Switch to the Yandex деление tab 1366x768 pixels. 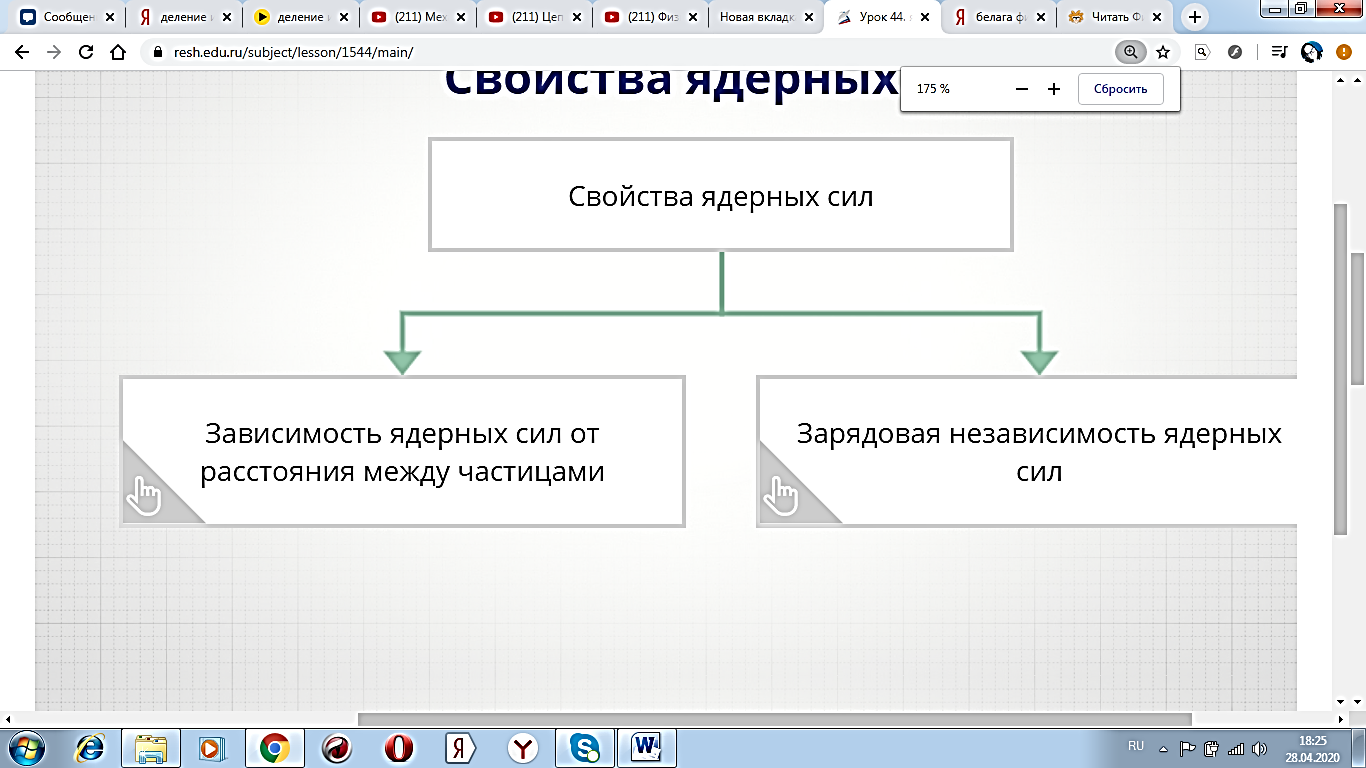point(183,17)
